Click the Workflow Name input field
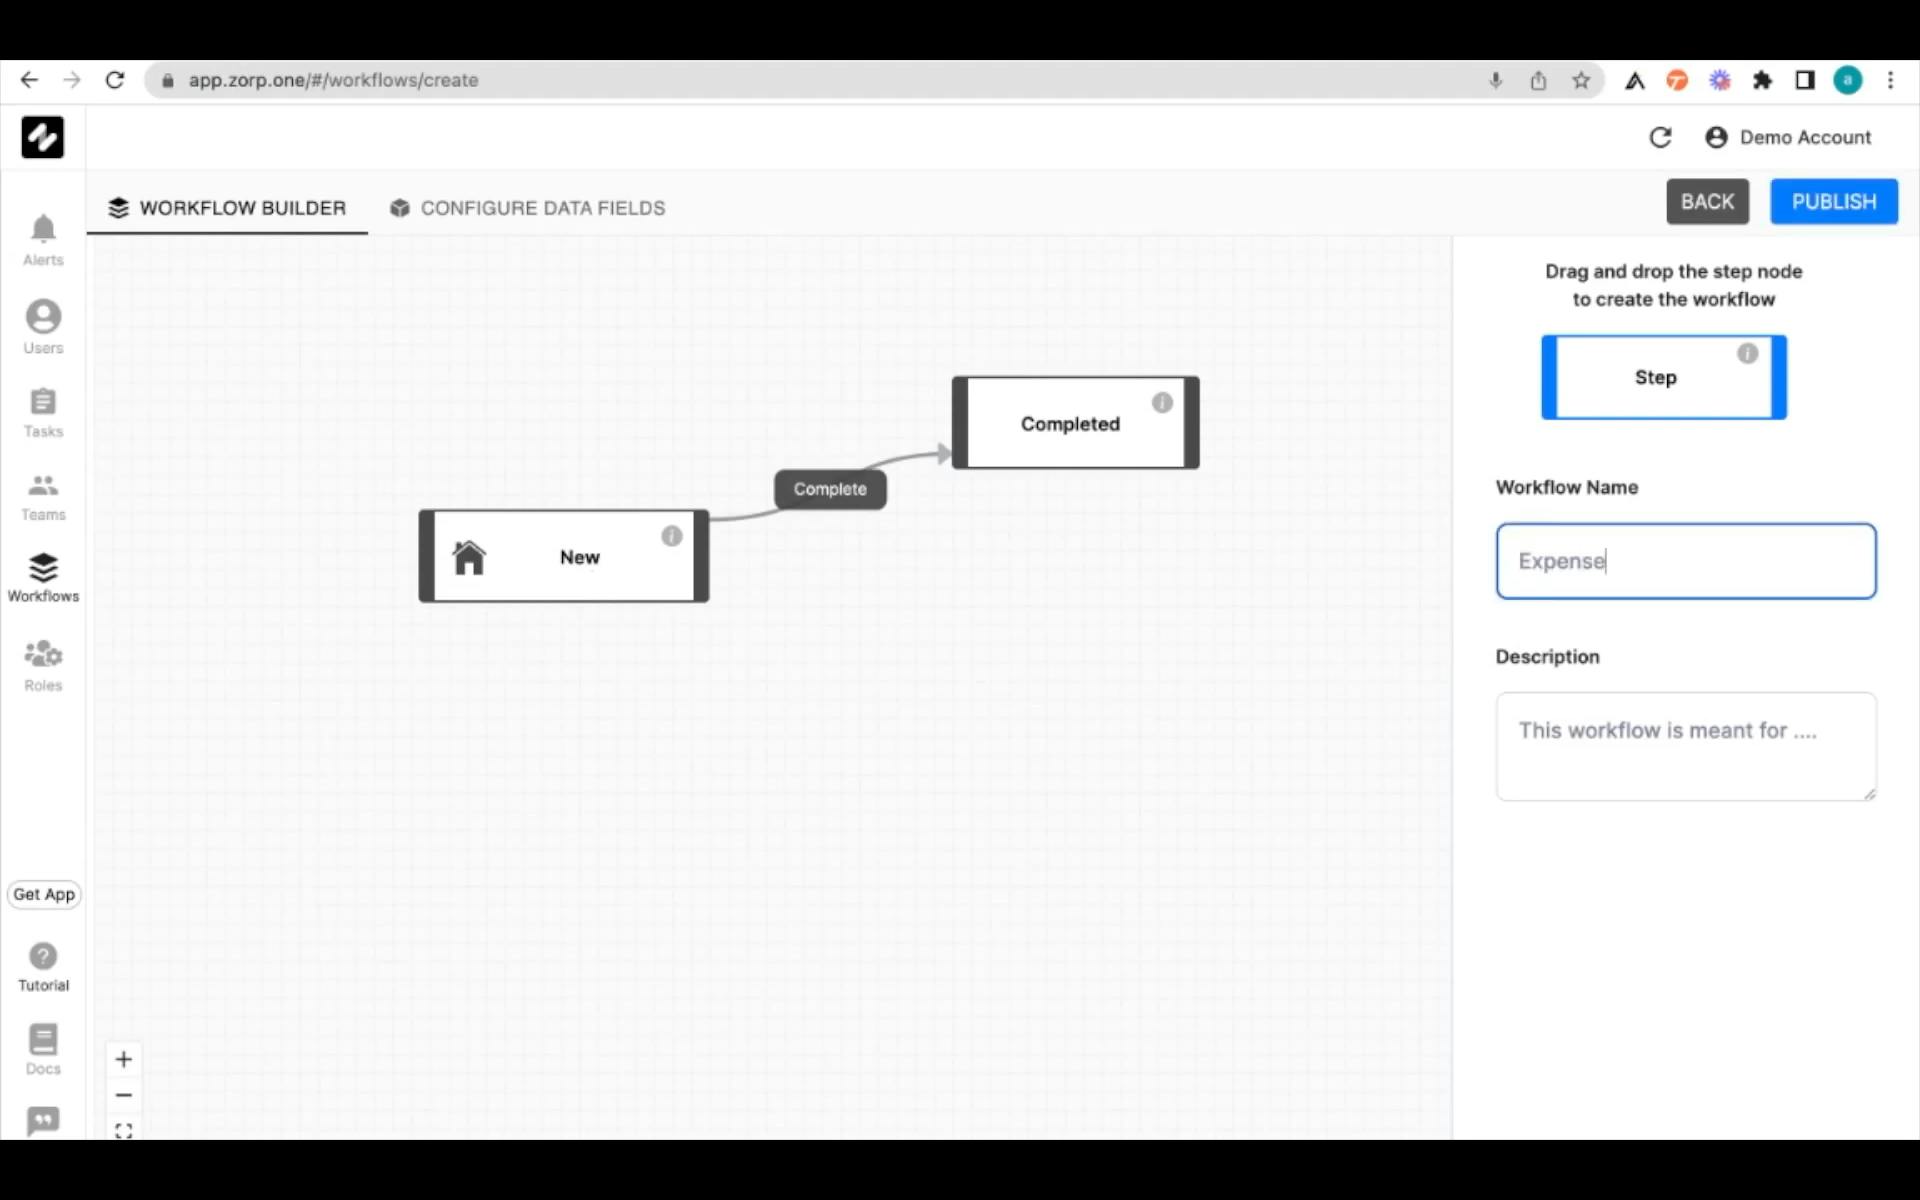1920x1200 pixels. [1685, 561]
